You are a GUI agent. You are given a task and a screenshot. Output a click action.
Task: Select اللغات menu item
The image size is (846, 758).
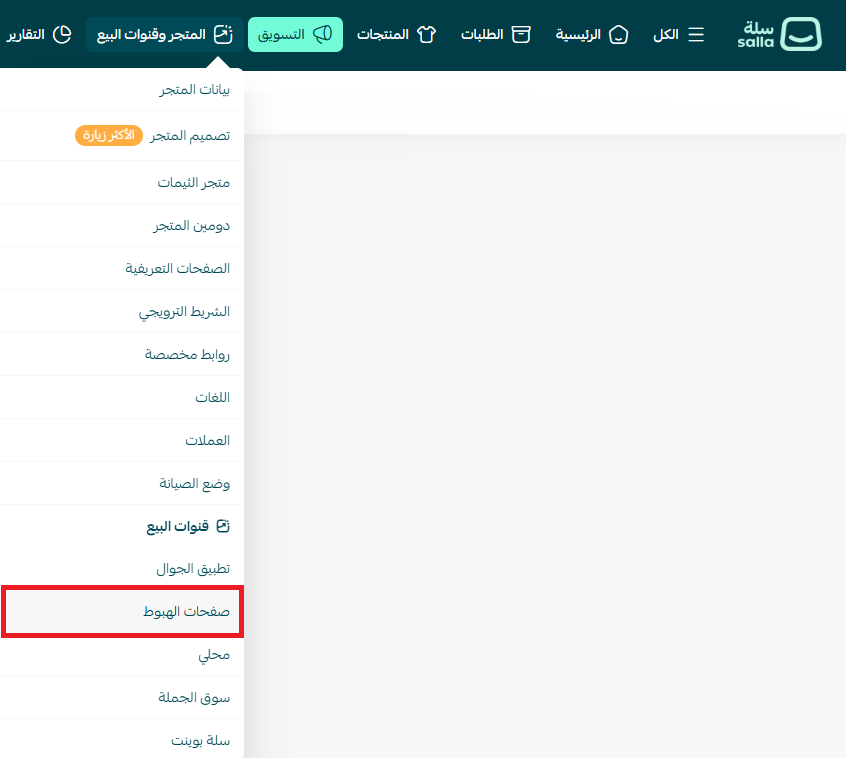click(122, 398)
